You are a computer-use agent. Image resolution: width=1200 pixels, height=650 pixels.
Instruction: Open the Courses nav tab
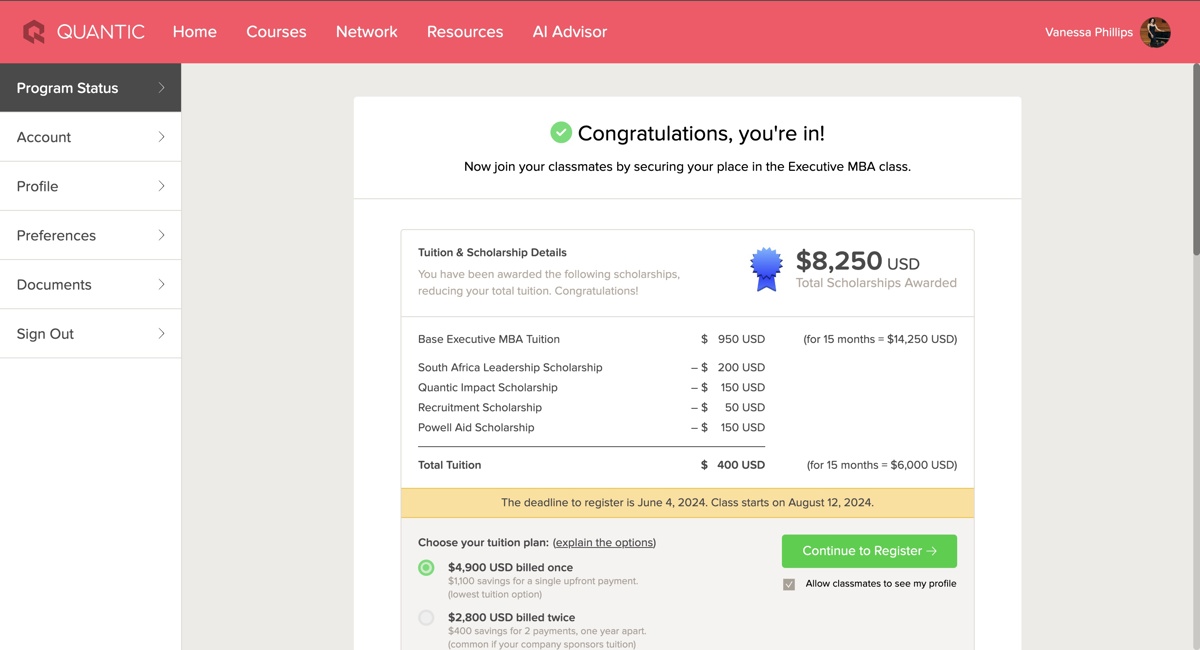click(x=276, y=32)
